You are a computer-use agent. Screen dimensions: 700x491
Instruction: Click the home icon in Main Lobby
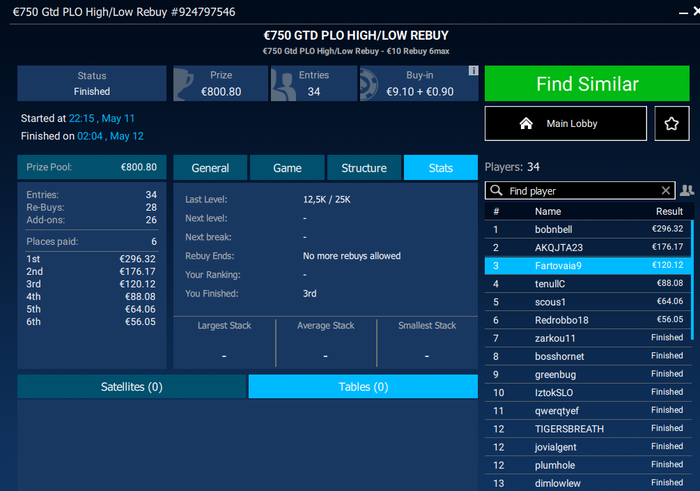526,124
